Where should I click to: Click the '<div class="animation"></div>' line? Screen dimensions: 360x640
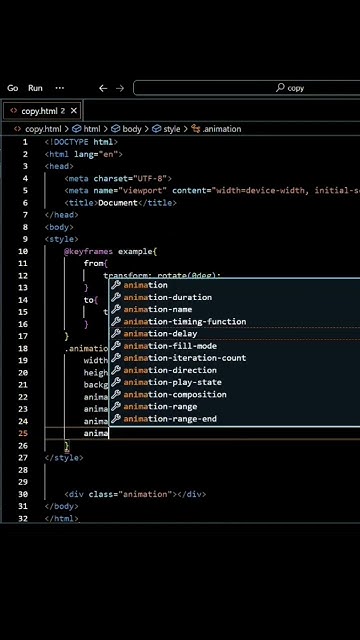135,494
